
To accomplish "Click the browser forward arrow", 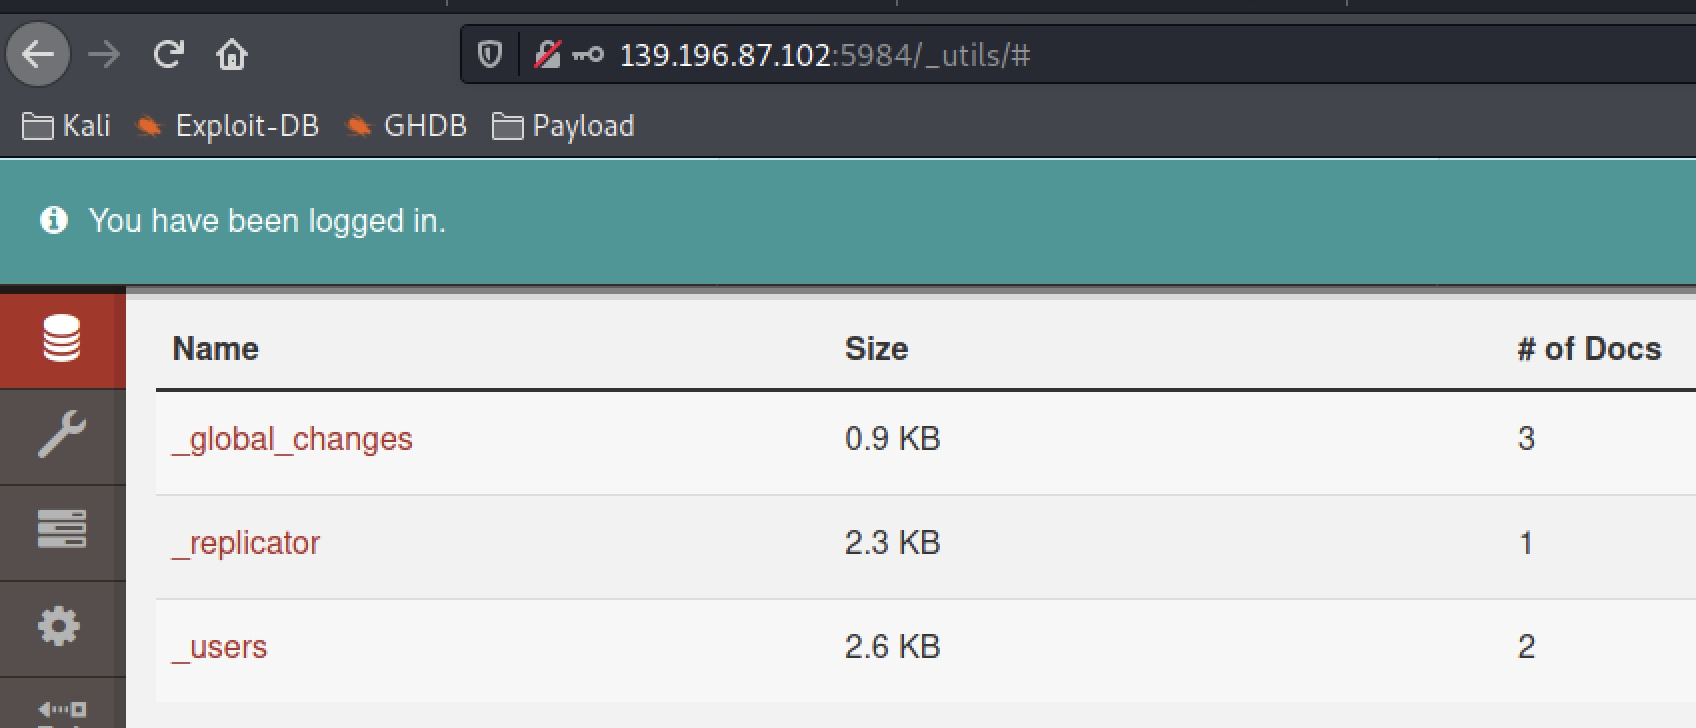I will (104, 54).
